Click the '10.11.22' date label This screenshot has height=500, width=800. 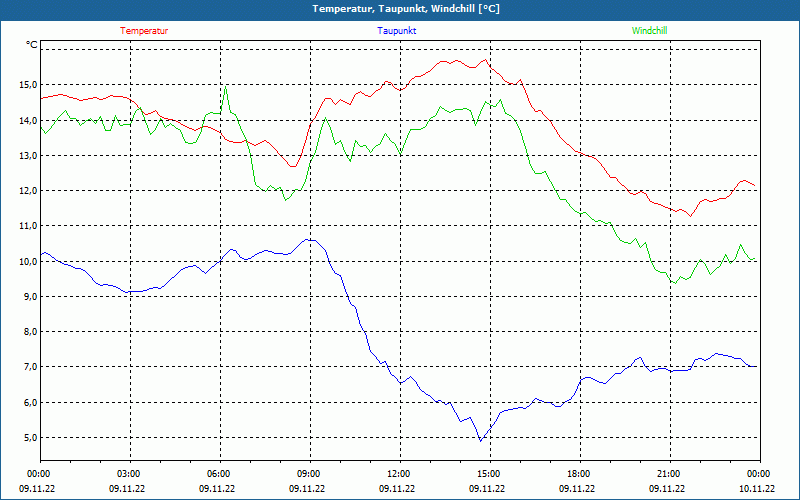point(757,488)
